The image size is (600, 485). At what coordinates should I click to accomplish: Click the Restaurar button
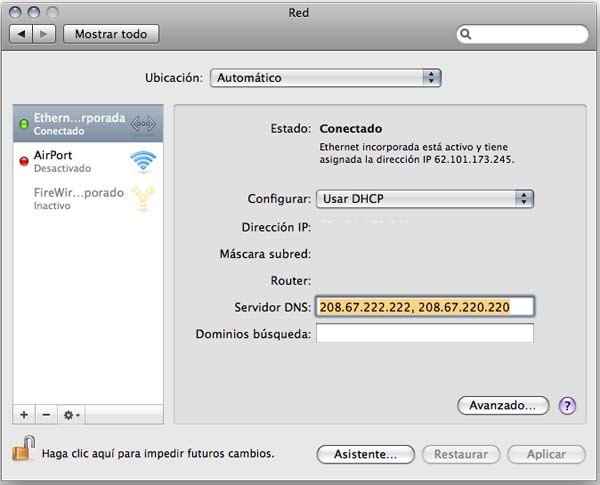(461, 454)
